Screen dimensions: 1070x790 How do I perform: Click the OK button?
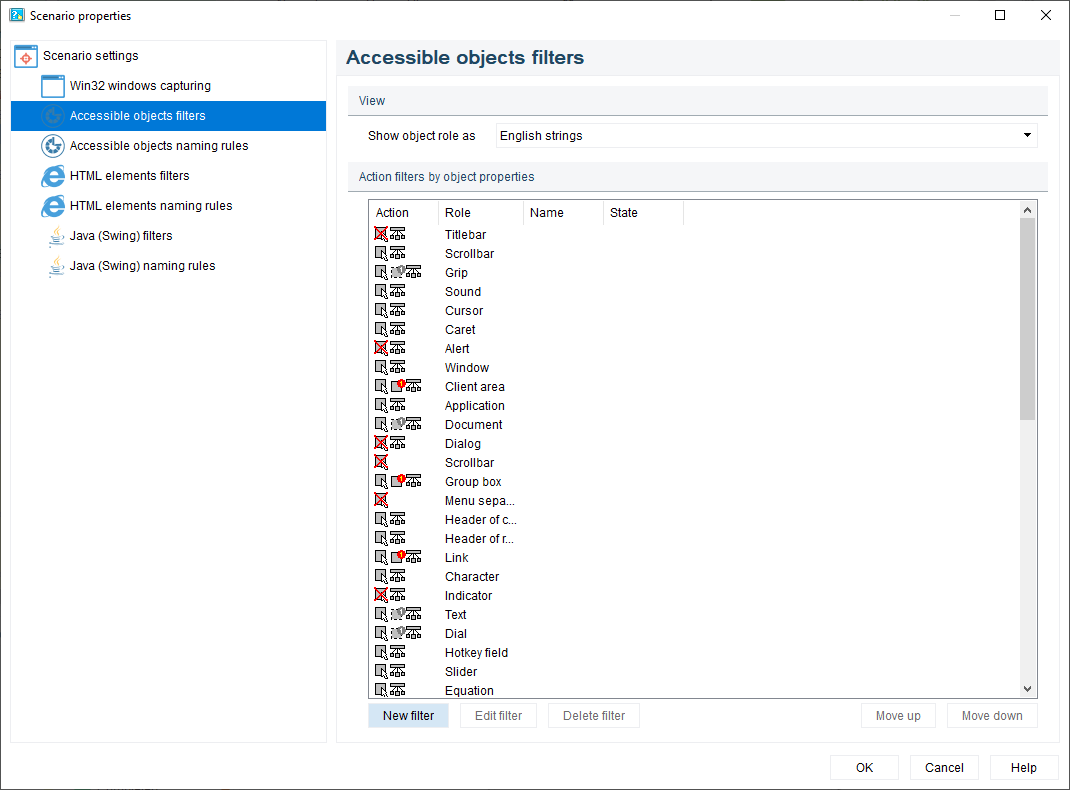click(864, 768)
